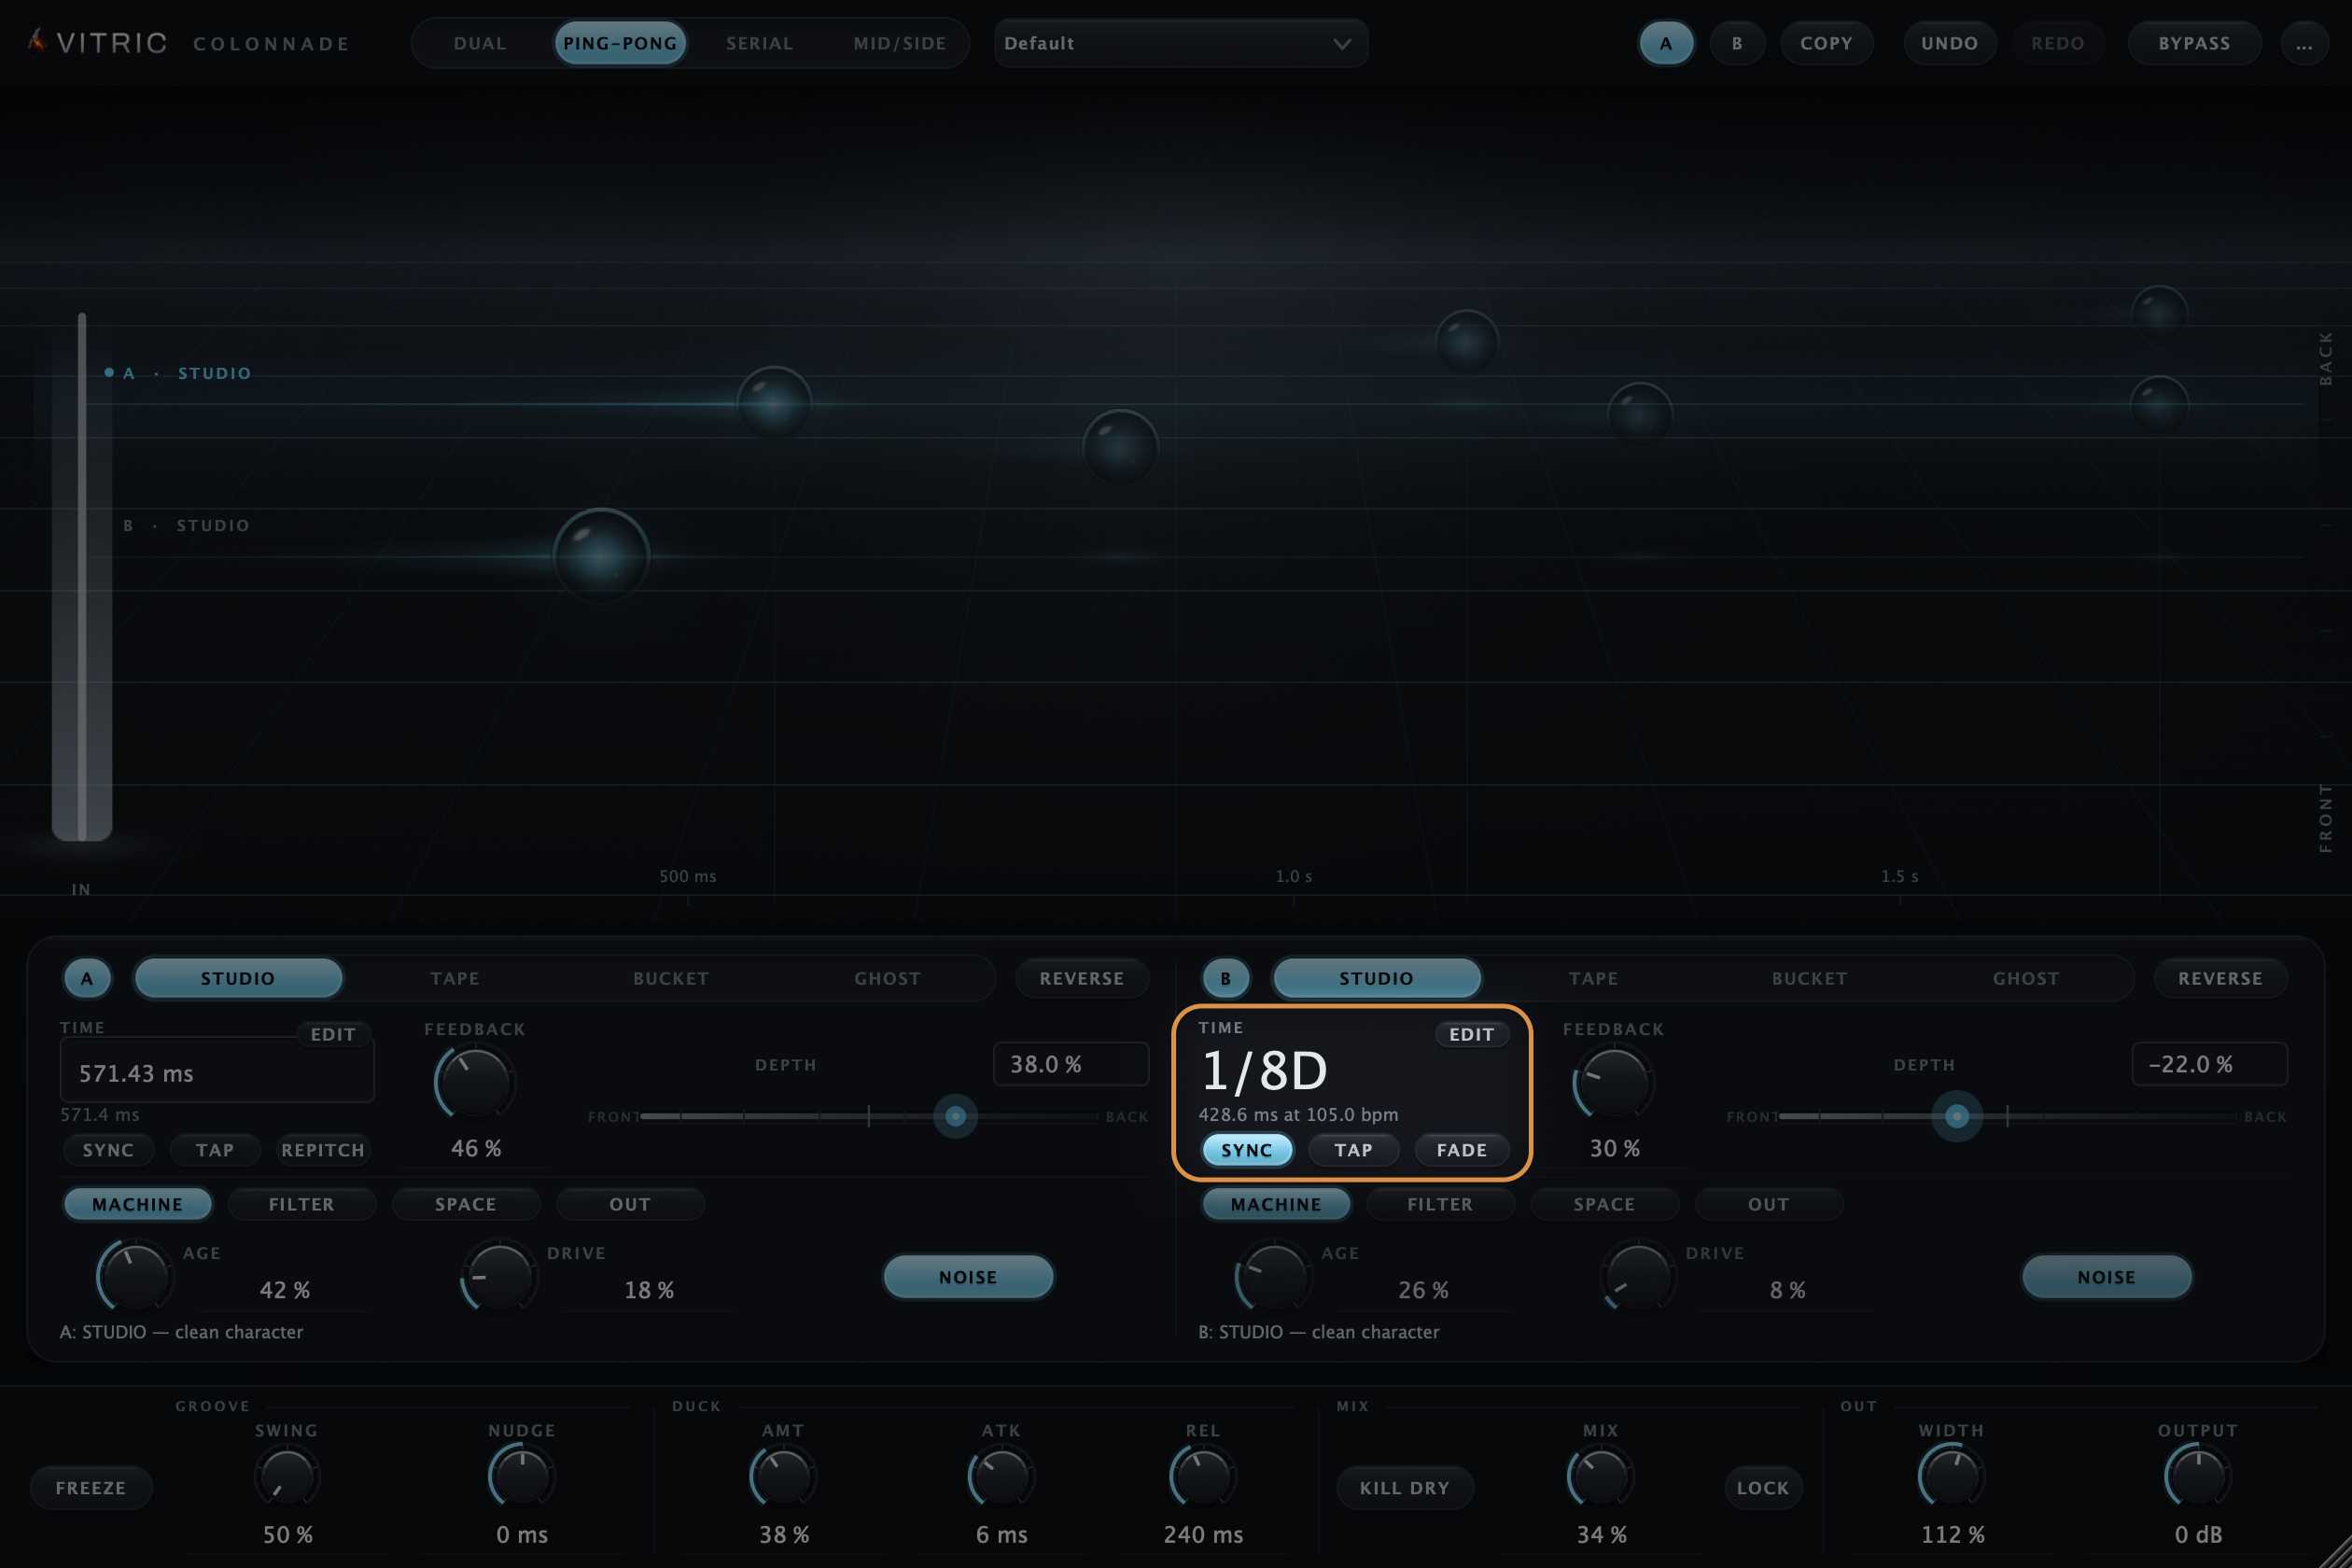
Task: Toggle NOISE on delay B machine
Action: point(2106,1277)
